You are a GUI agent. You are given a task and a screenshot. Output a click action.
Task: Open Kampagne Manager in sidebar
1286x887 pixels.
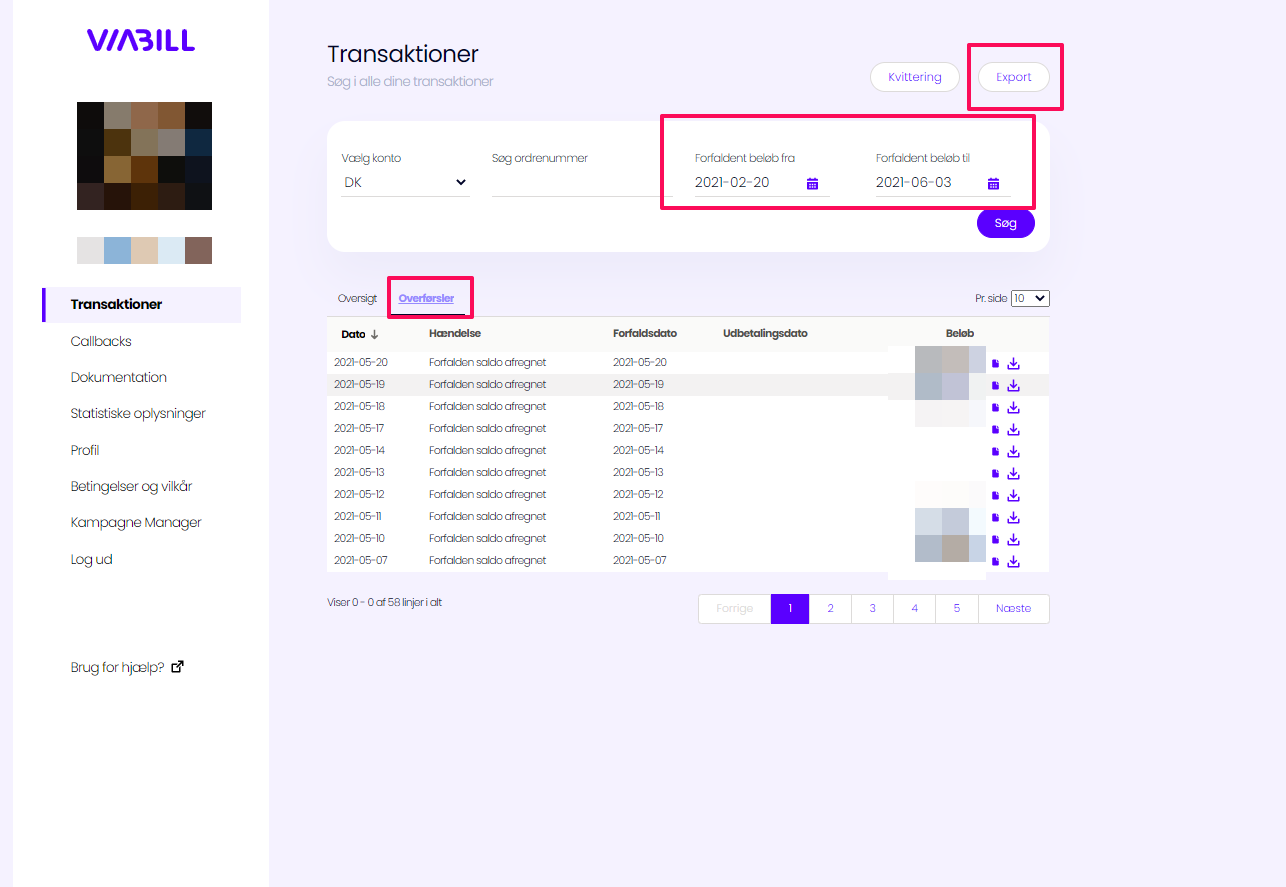coord(136,522)
